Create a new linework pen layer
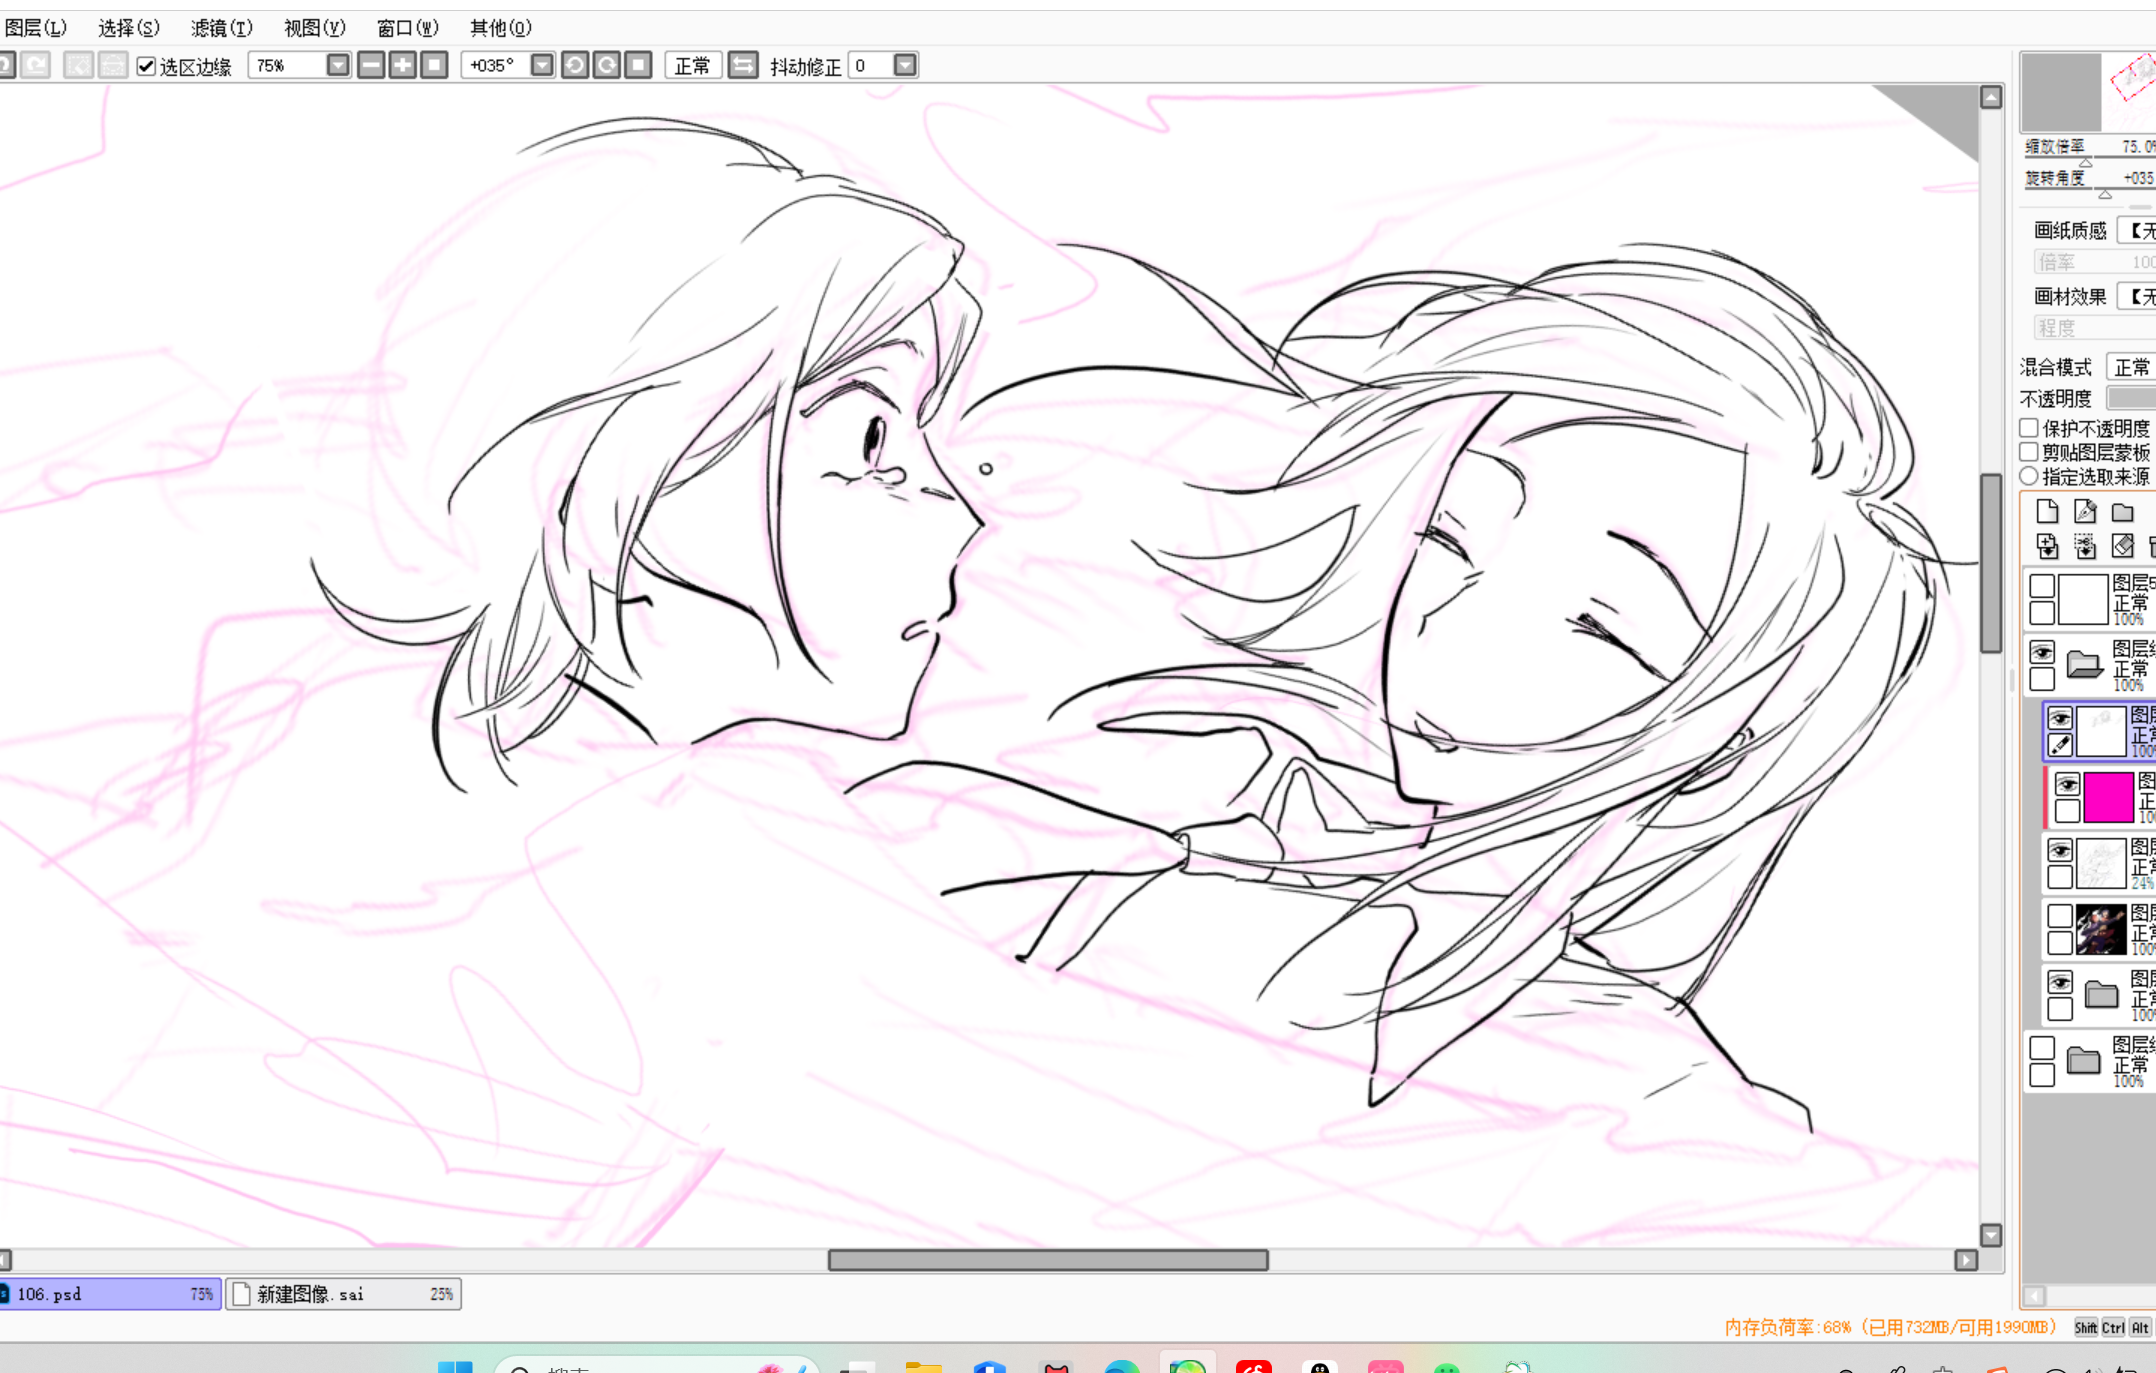The image size is (2156, 1373). click(x=2085, y=512)
